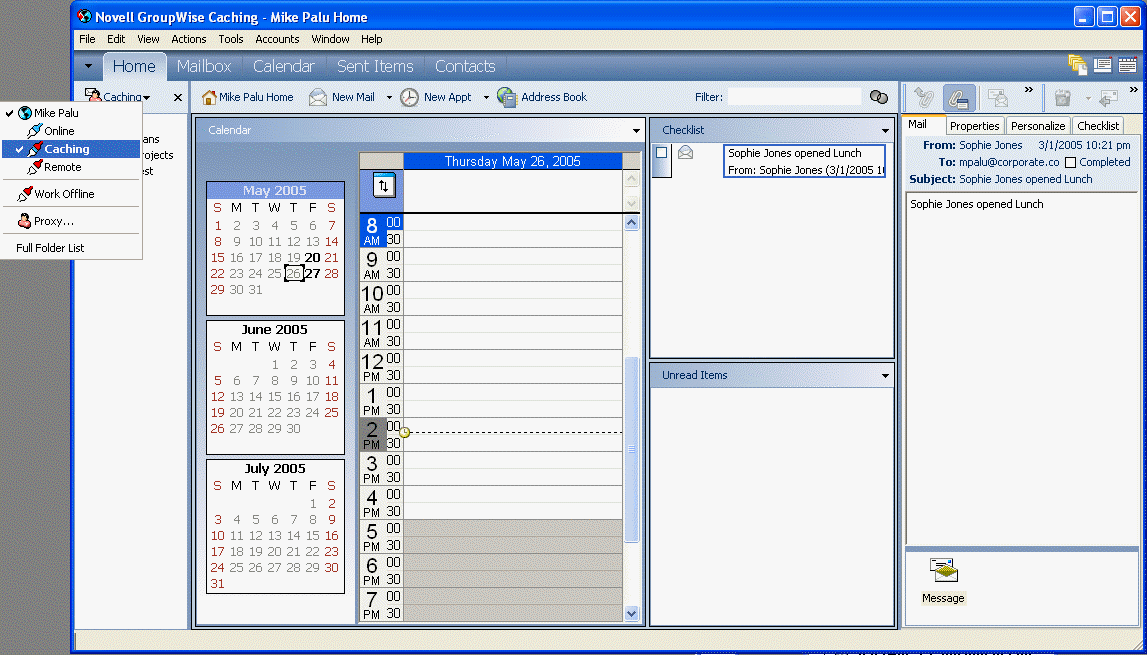Open the nav bar dropdown arrow left of Home
Image resolution: width=1147 pixels, height=655 pixels.
click(x=89, y=66)
